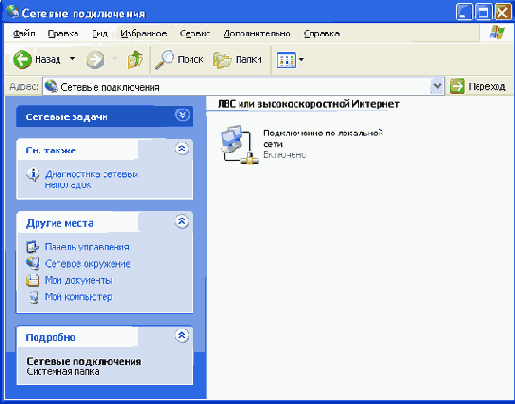Click the grayed Forward arrow button
515x404 pixels.
click(95, 60)
